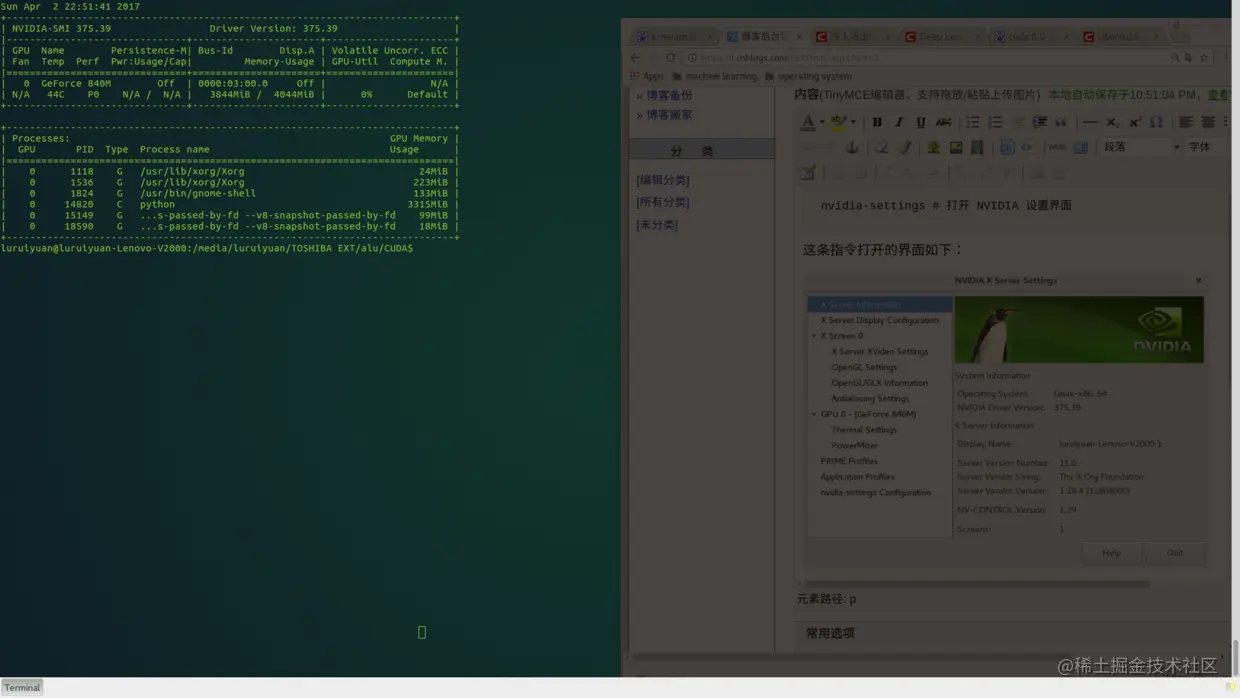
Task: Insert an image into the post
Action: 955,148
